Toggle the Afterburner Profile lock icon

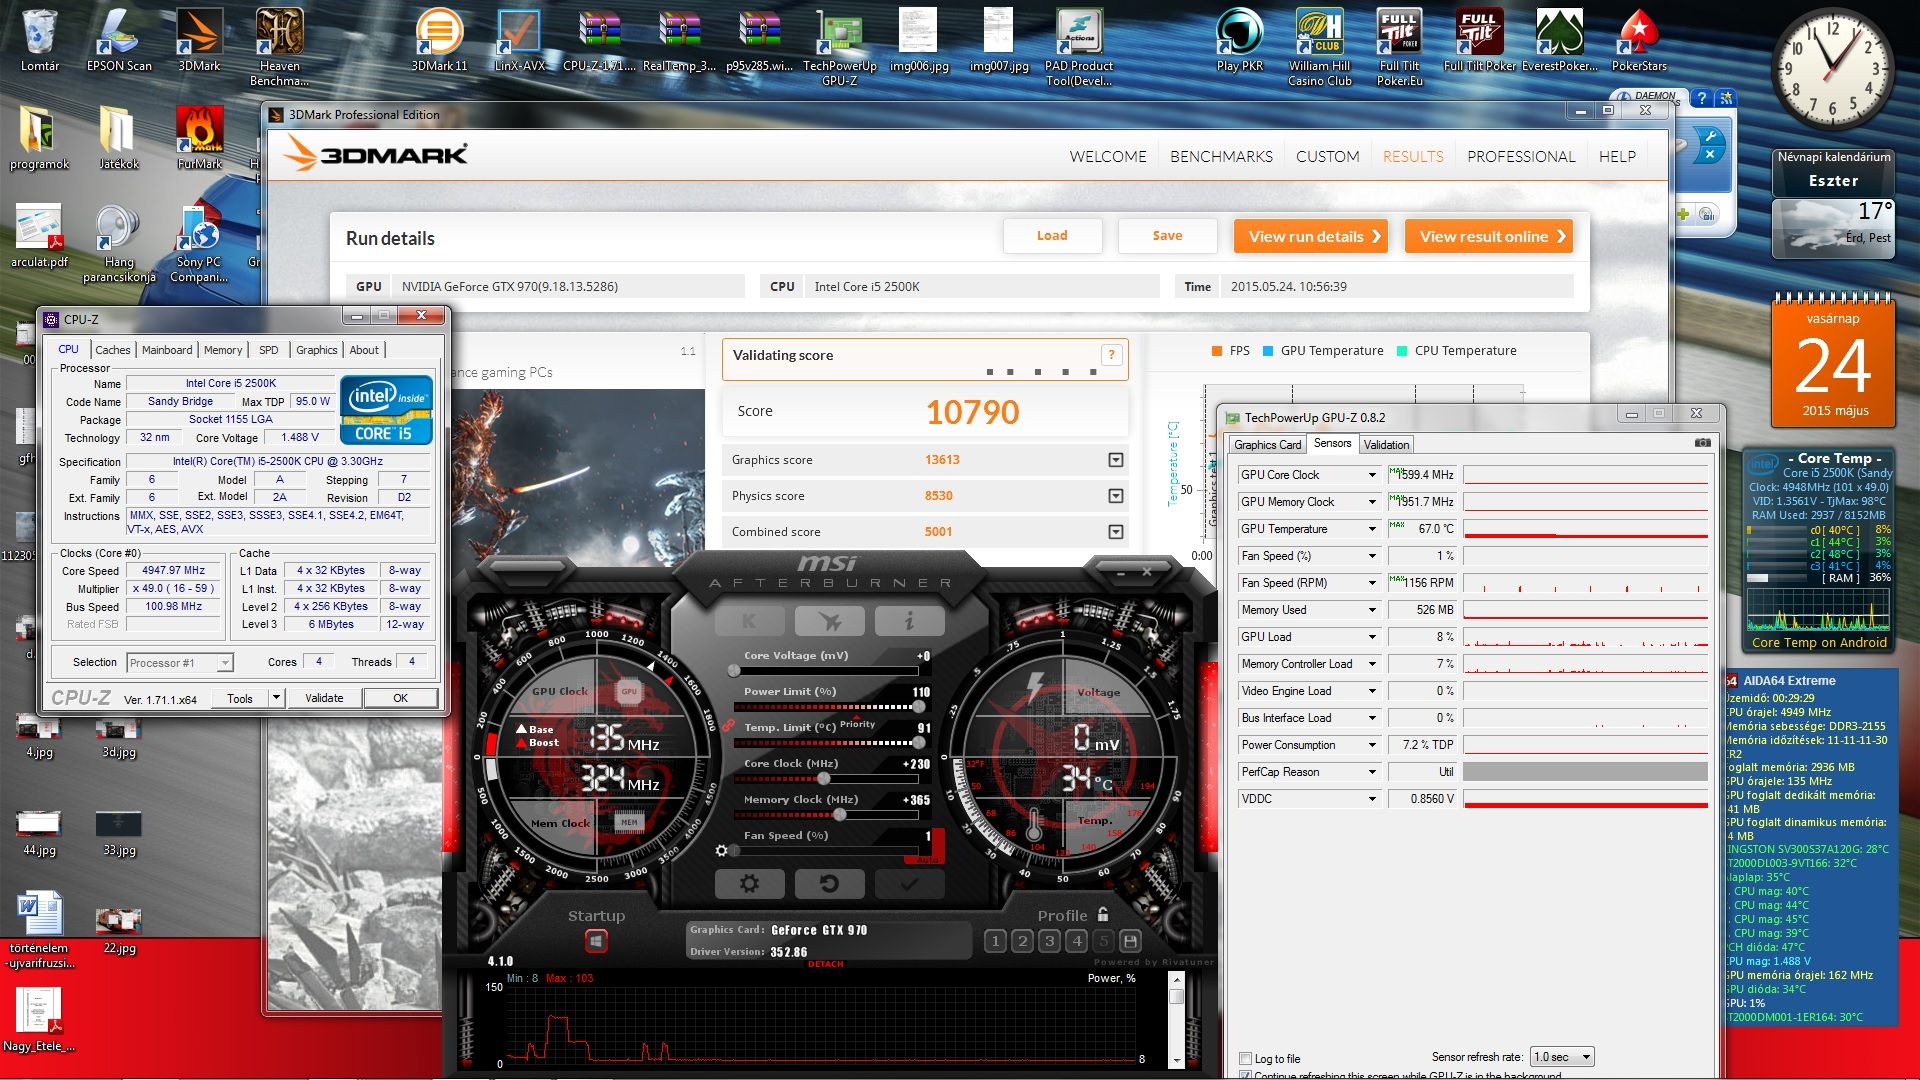point(1103,914)
